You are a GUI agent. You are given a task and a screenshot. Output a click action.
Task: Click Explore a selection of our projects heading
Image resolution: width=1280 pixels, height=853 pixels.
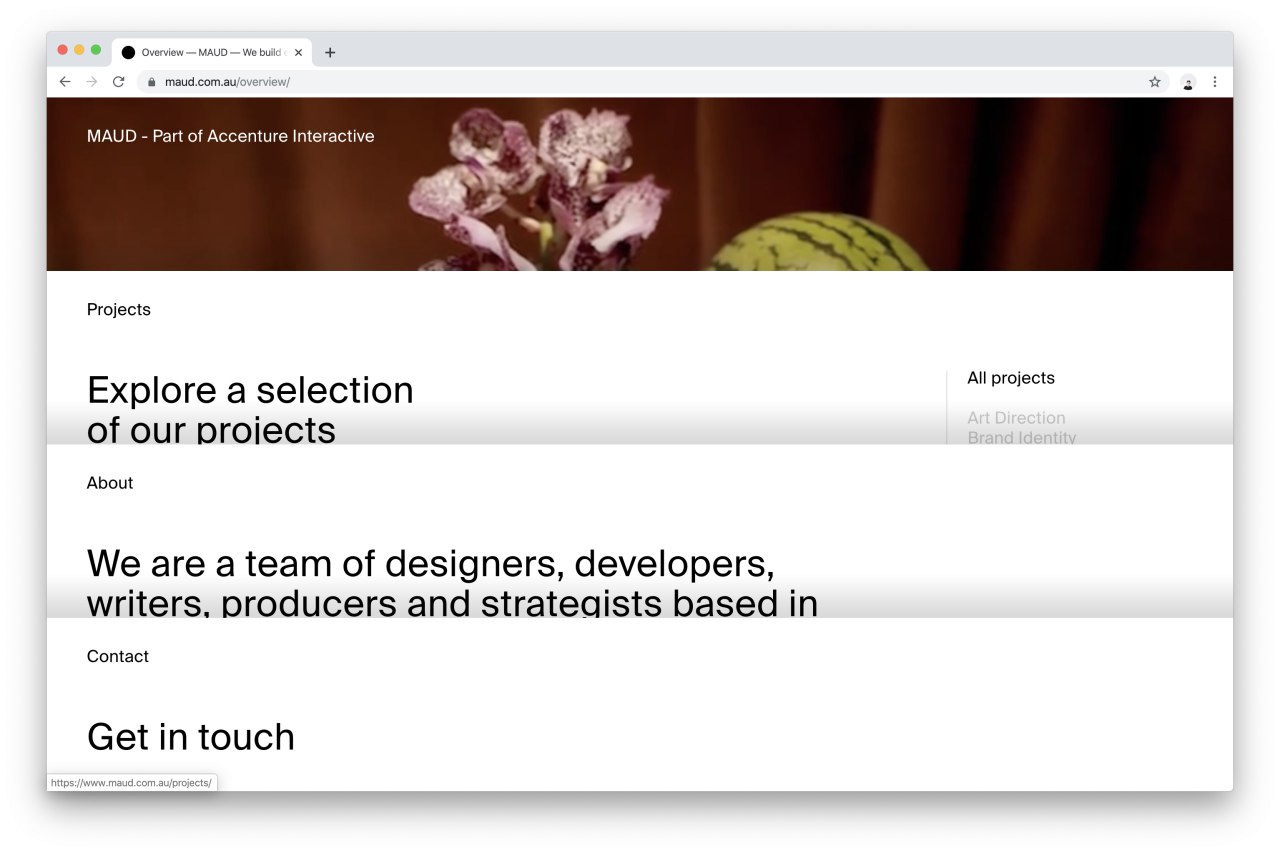click(x=250, y=408)
